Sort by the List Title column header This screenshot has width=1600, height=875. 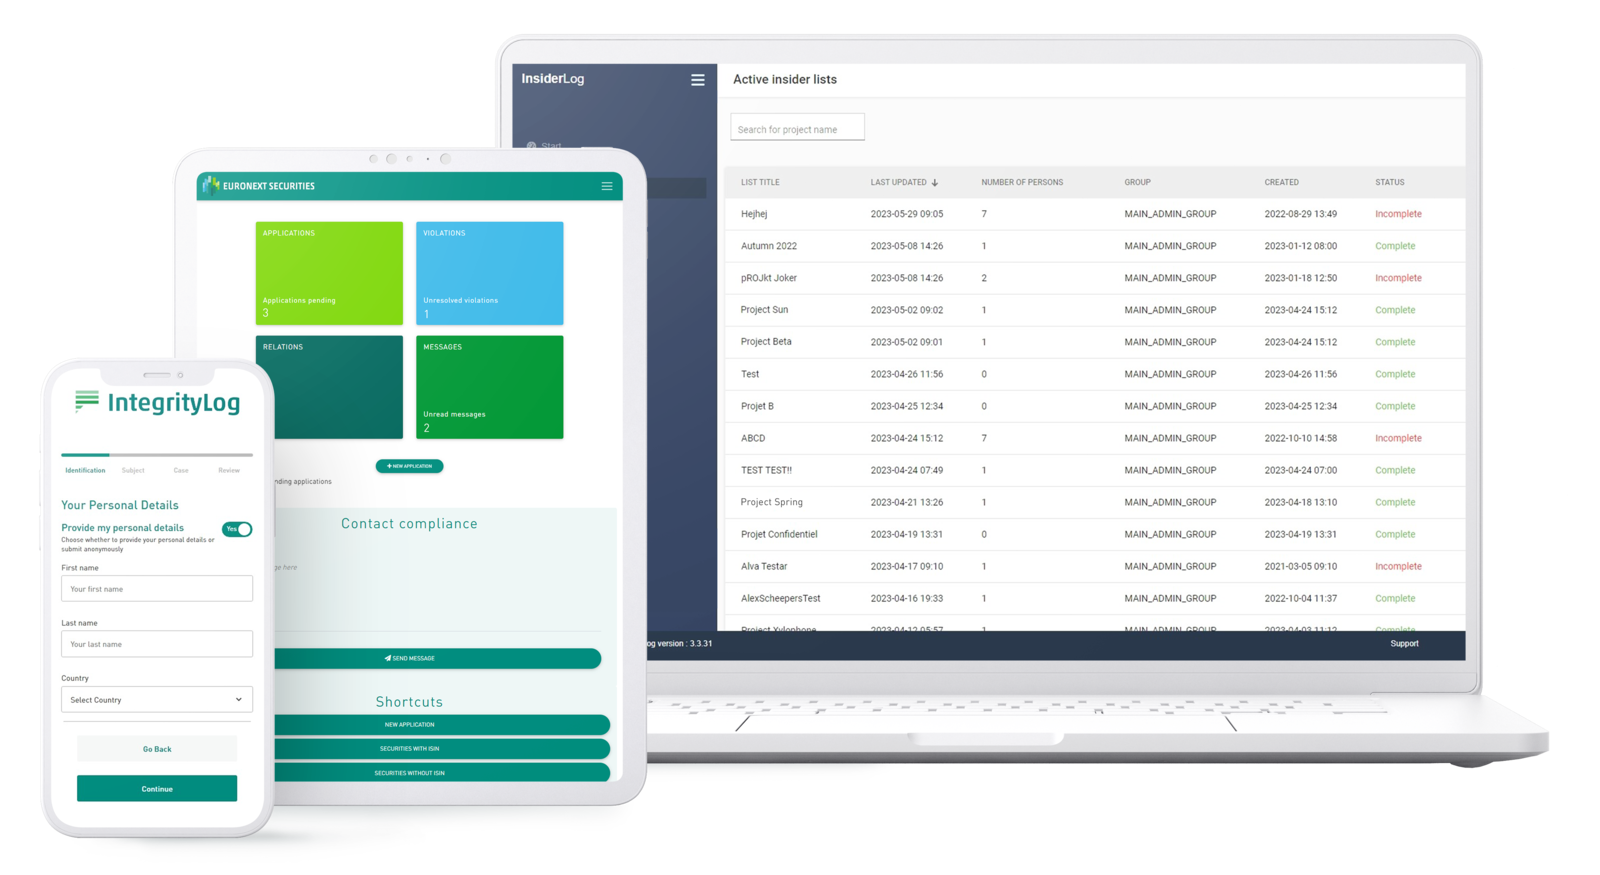pyautogui.click(x=760, y=183)
